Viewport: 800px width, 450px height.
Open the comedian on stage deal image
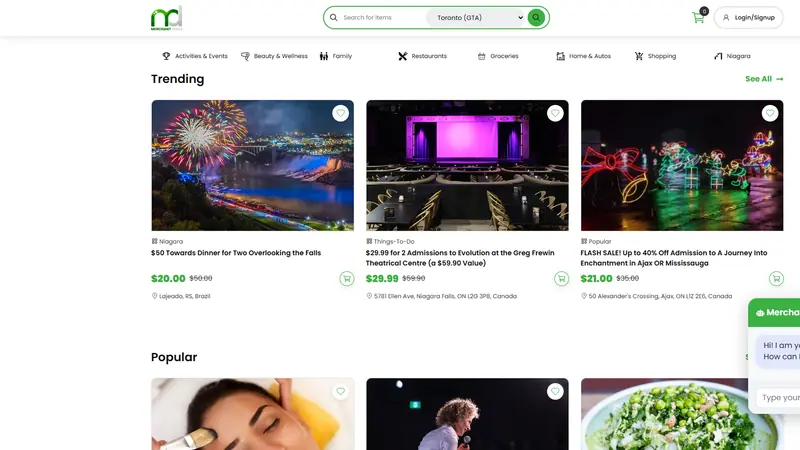(x=467, y=414)
